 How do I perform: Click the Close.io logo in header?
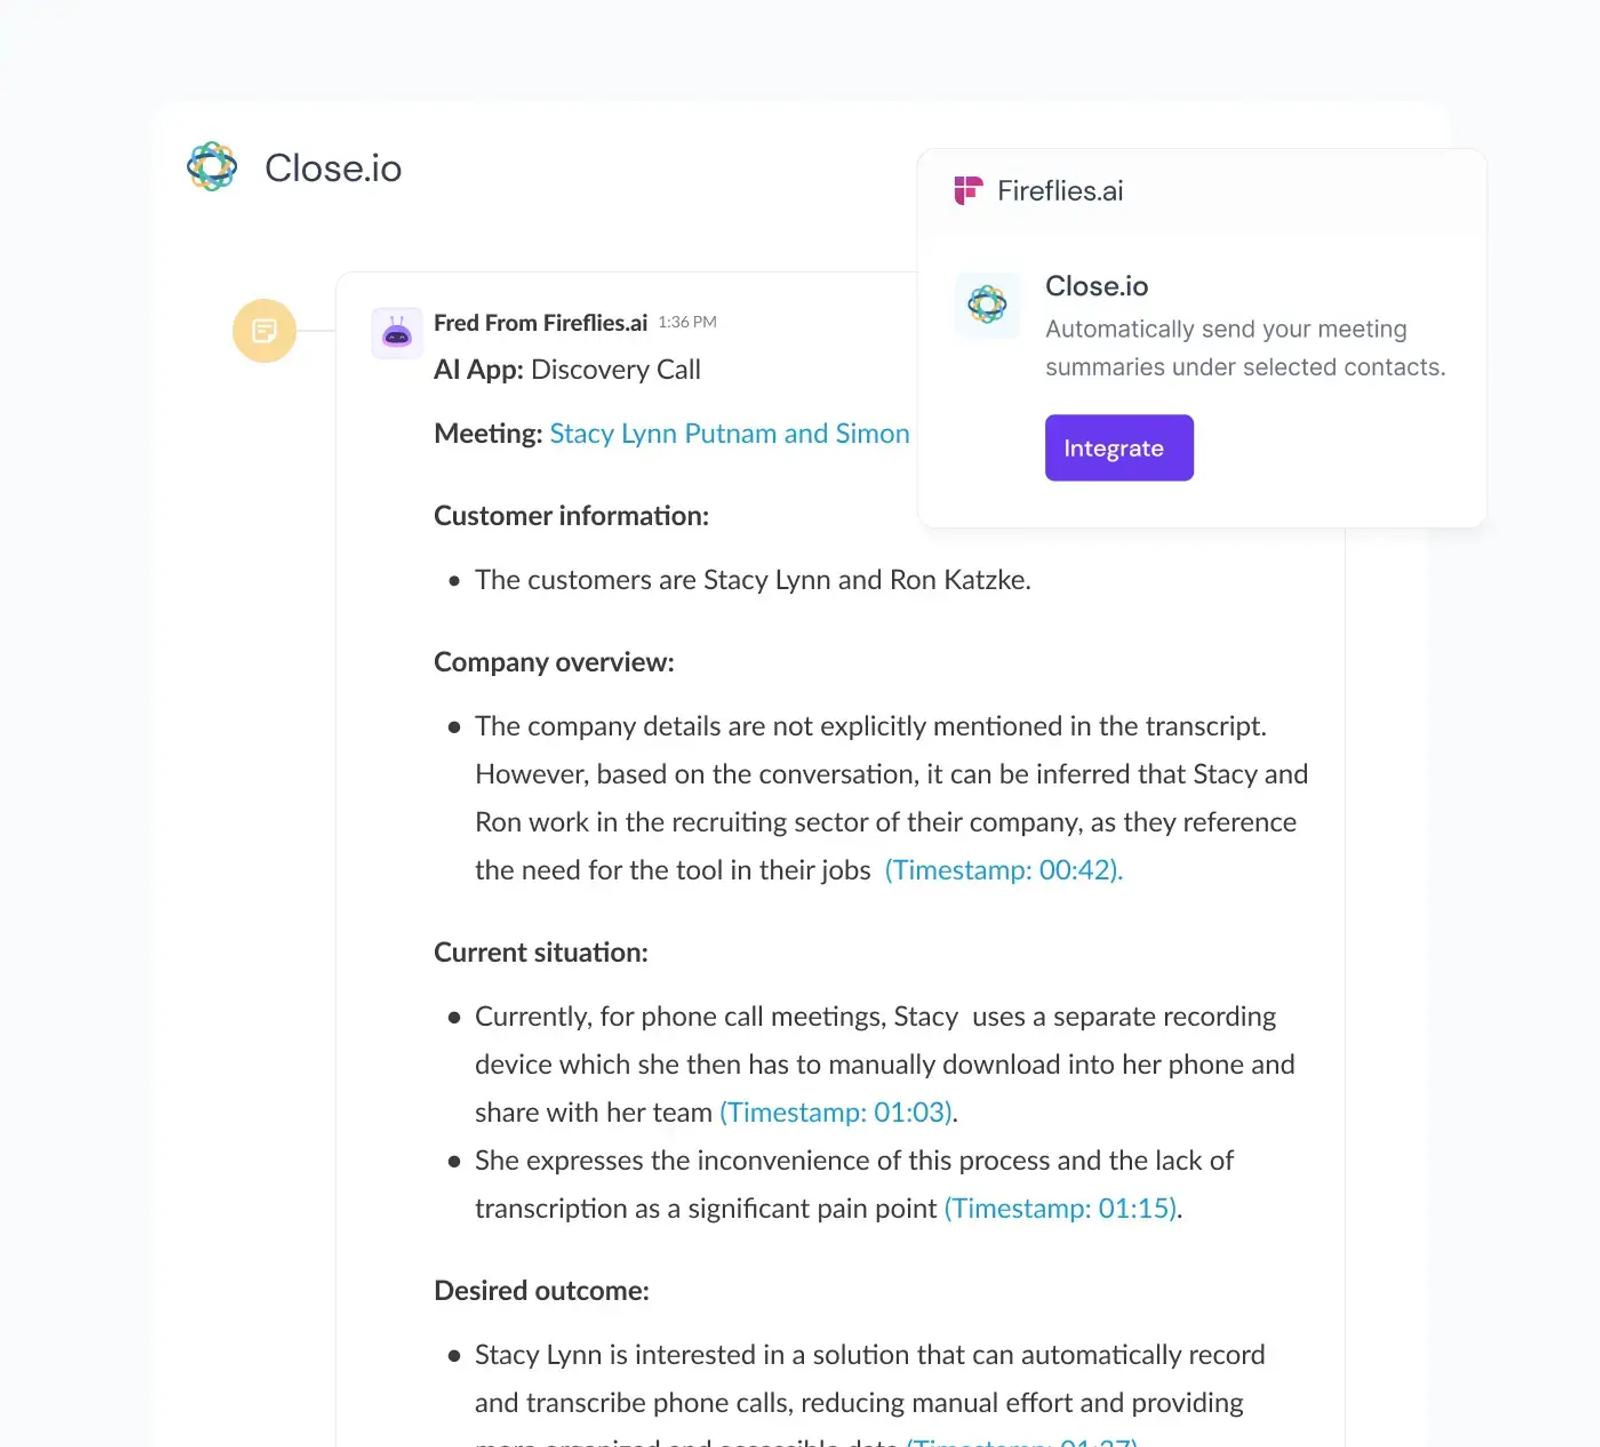(212, 166)
